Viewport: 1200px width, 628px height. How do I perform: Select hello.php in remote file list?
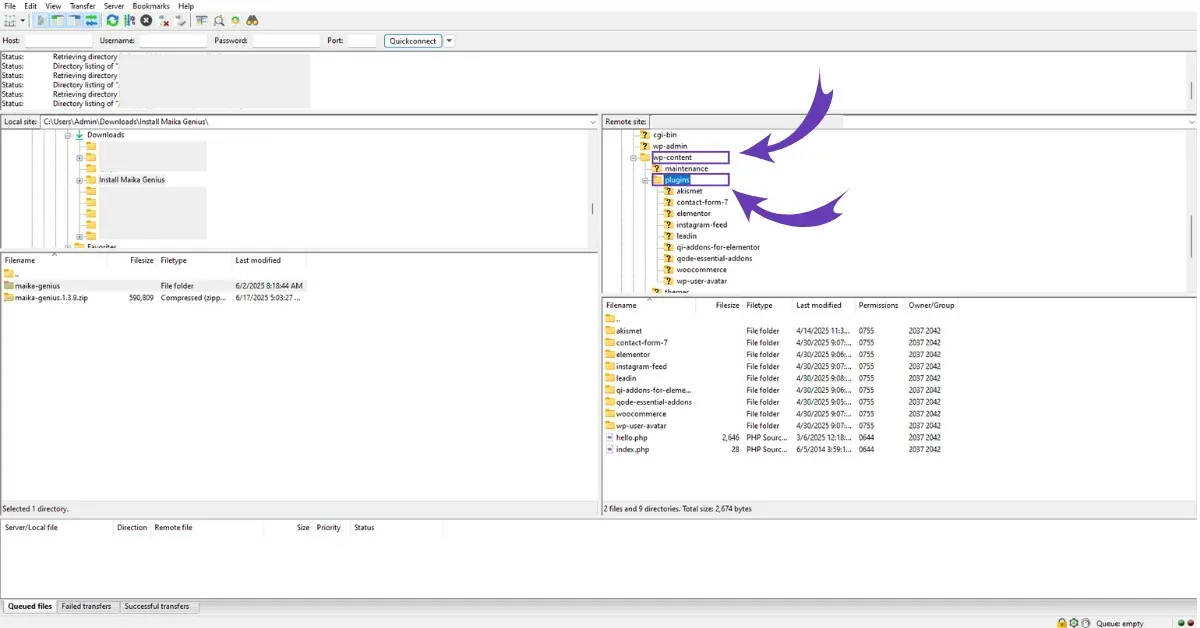pyautogui.click(x=632, y=438)
